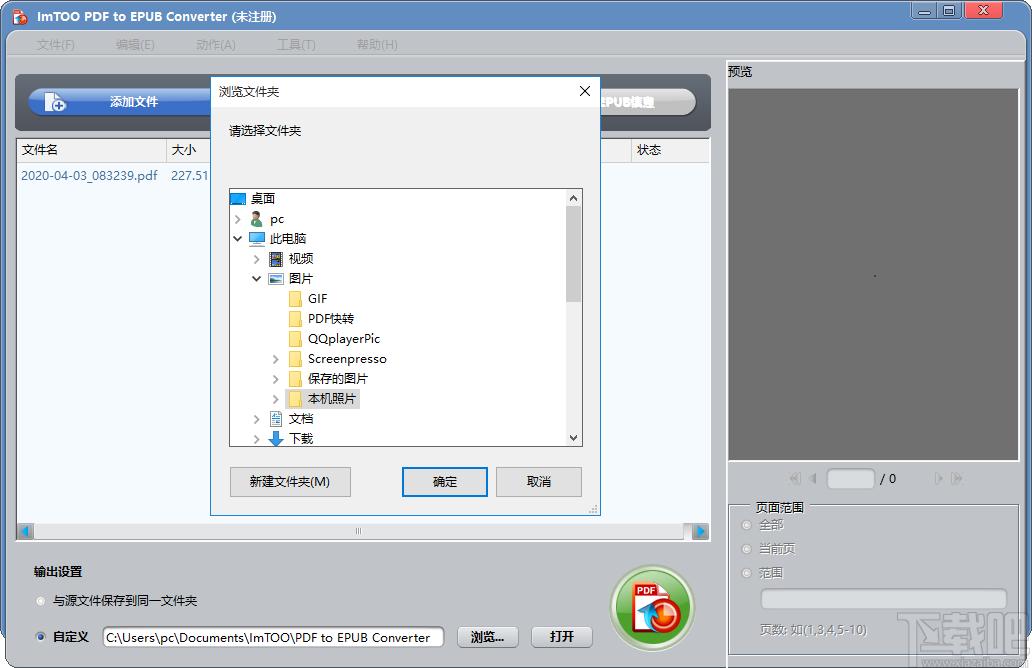Image resolution: width=1032 pixels, height=668 pixels.
Task: Click the folder tree scroll-up arrow
Action: coord(573,198)
